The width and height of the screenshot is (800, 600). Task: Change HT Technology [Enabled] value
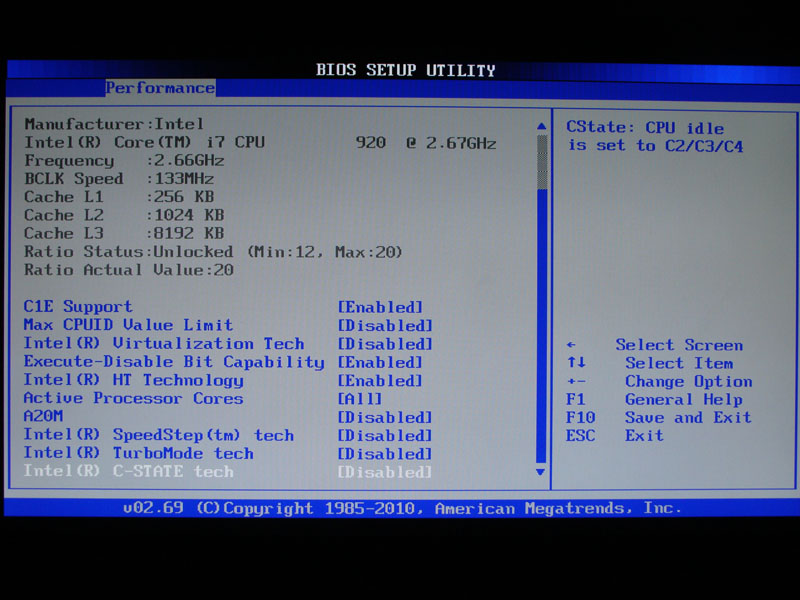click(x=380, y=381)
